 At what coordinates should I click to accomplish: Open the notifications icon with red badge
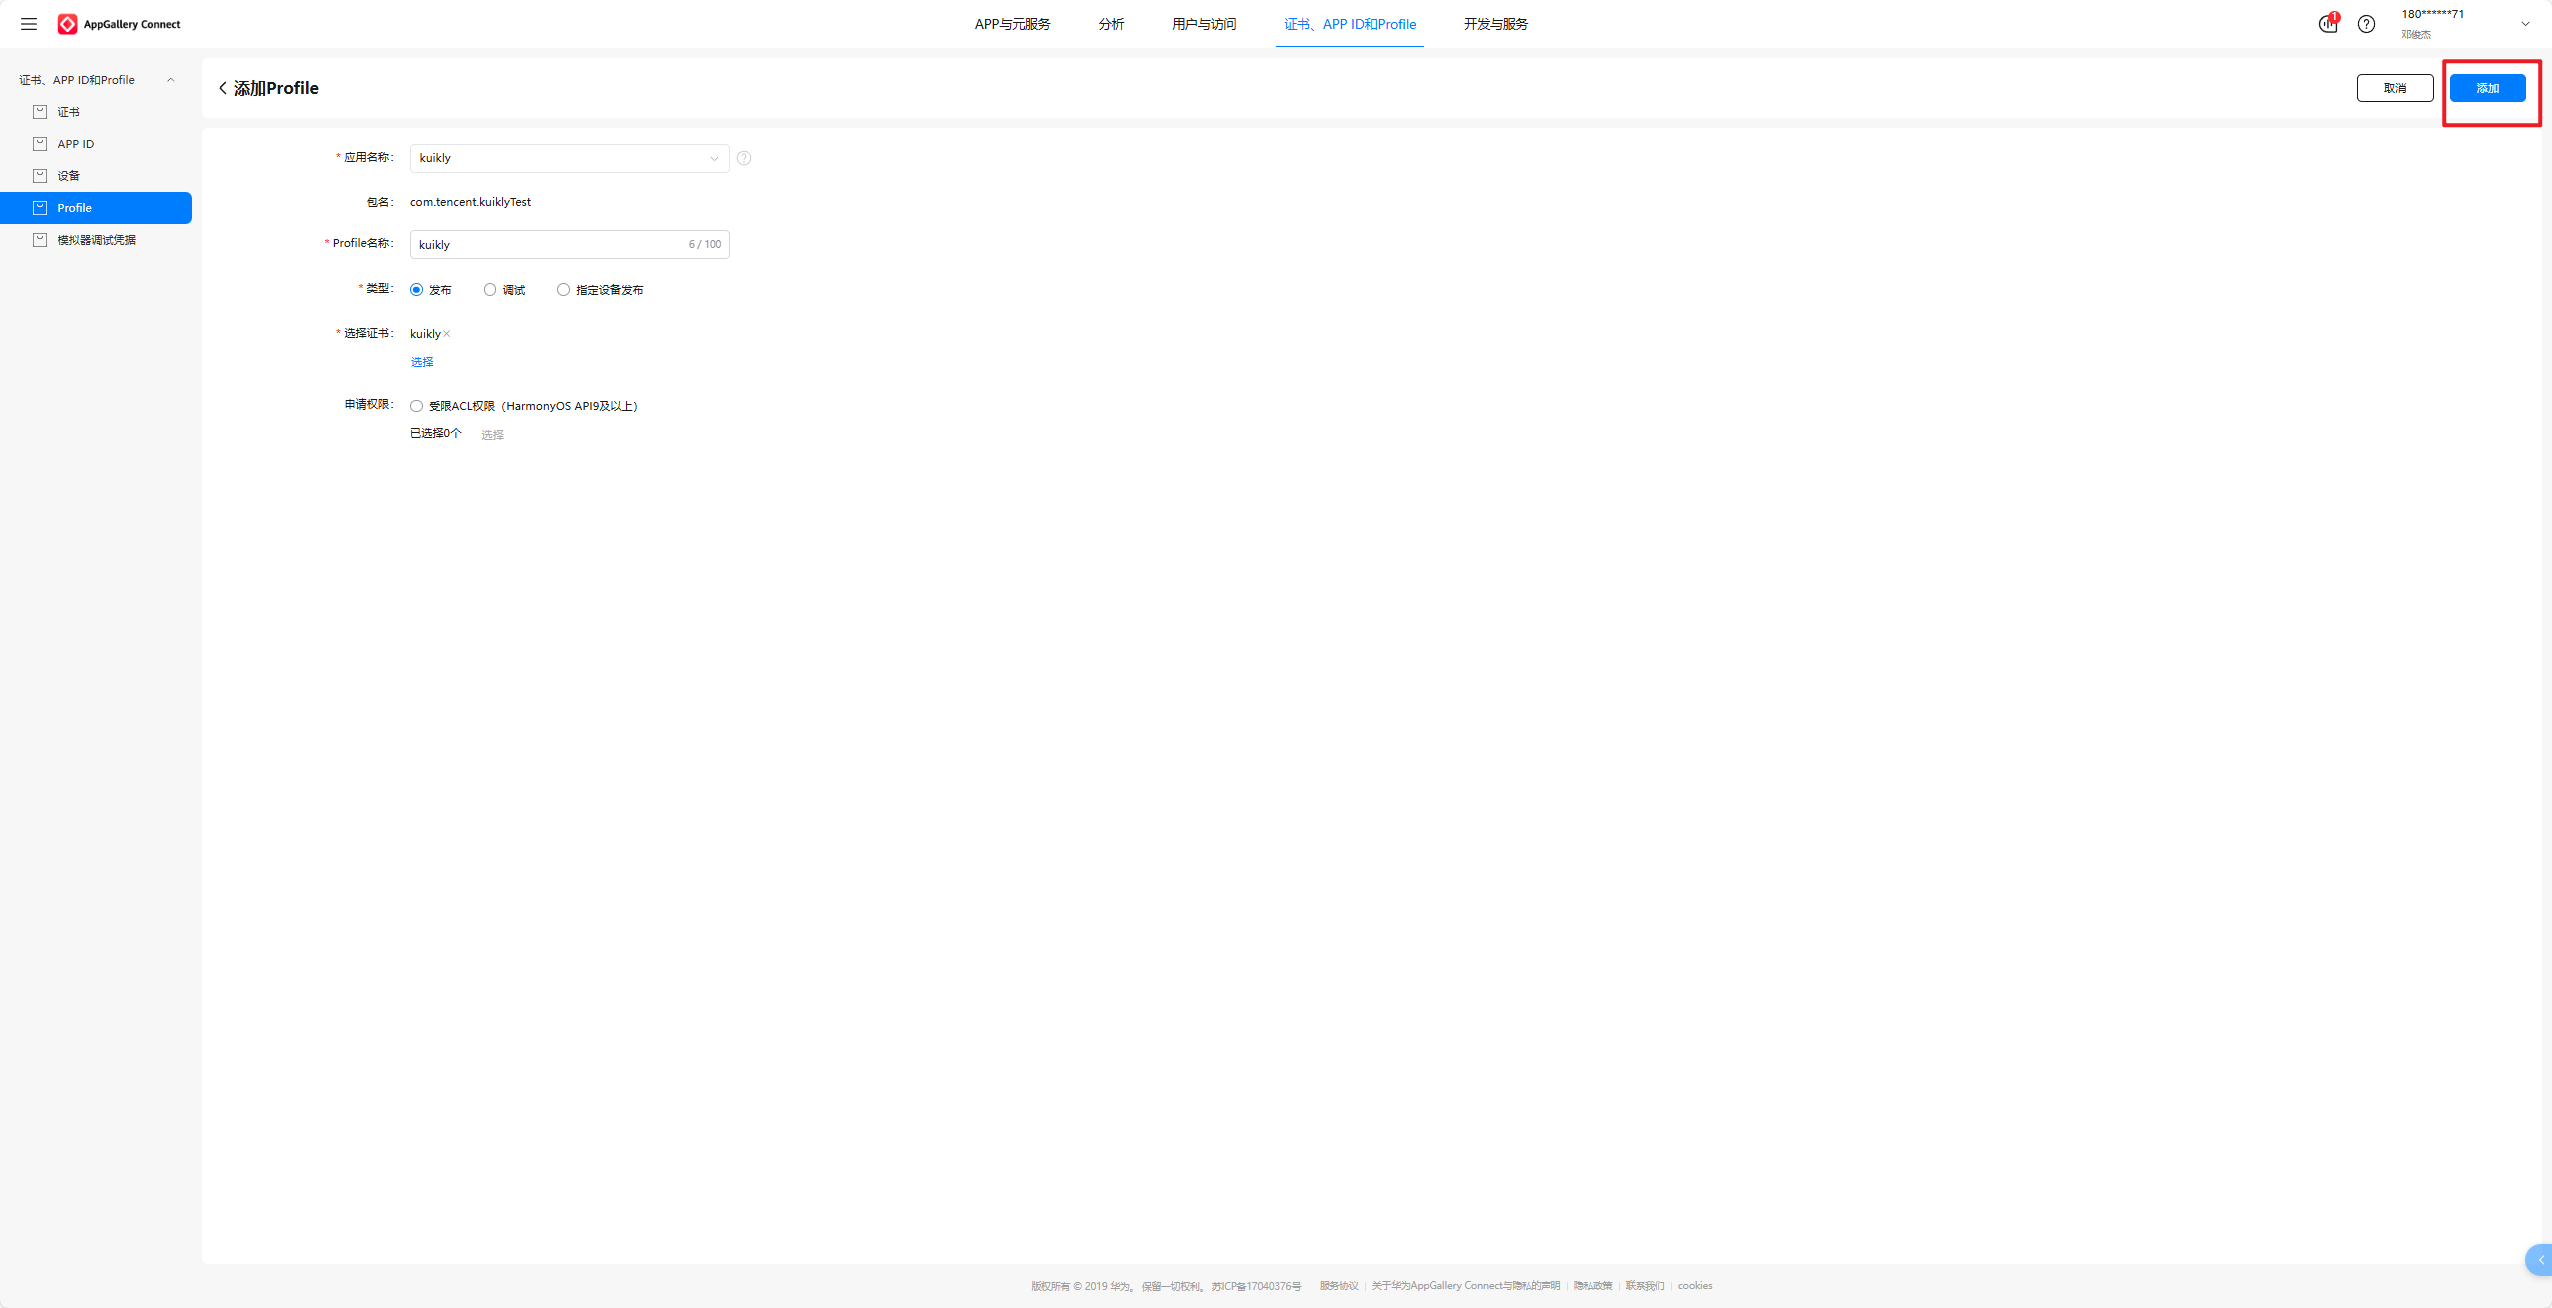(2328, 24)
